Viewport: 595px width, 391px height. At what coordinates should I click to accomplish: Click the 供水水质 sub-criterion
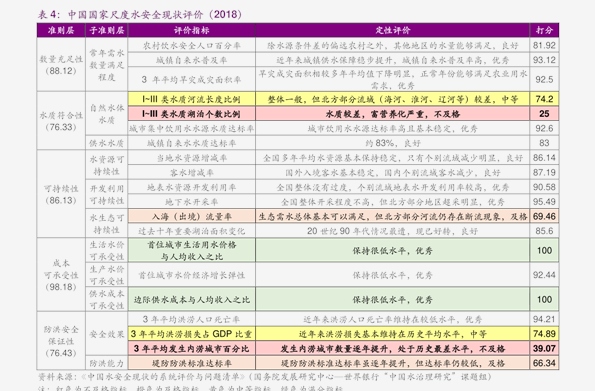click(x=107, y=143)
